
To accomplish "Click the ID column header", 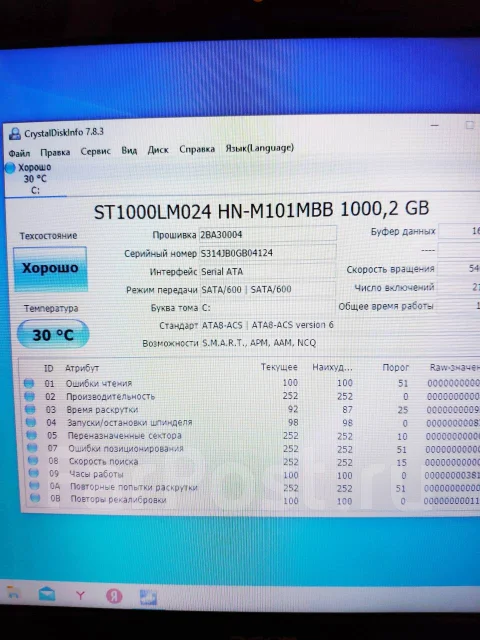I will coord(49,368).
